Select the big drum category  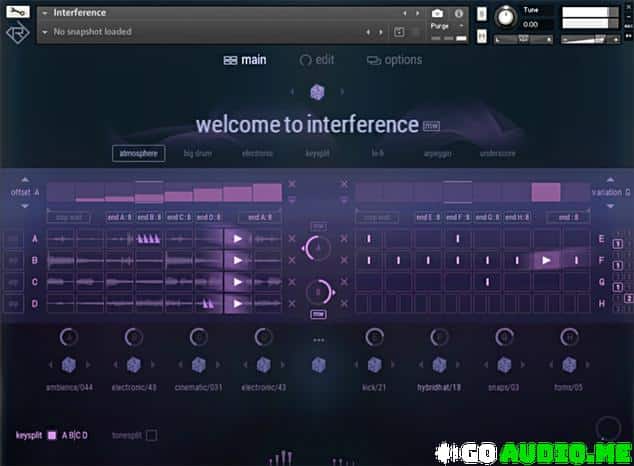click(198, 154)
